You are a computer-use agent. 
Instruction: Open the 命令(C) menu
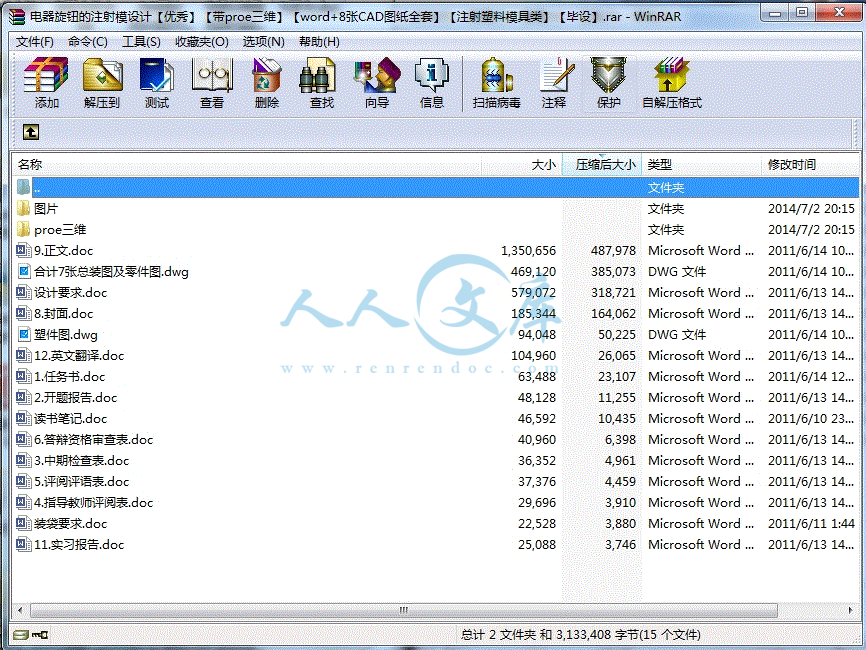[87, 41]
